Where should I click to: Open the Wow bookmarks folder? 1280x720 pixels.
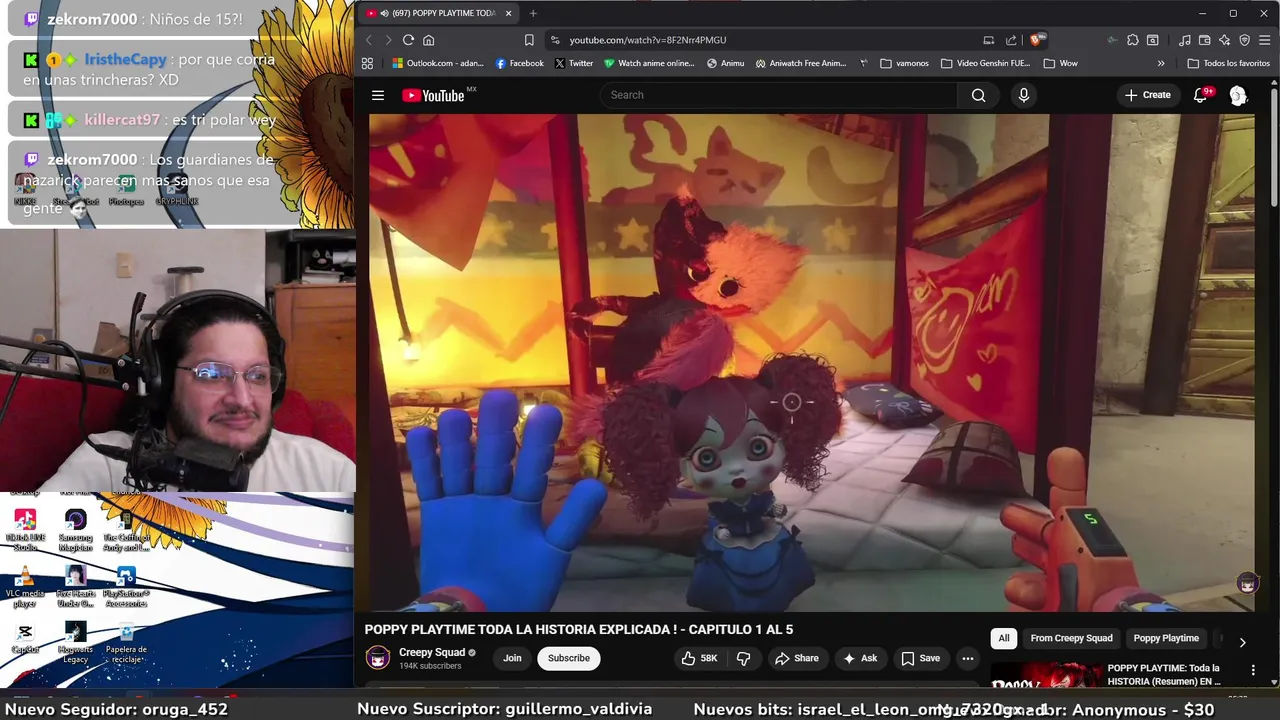coord(1060,63)
